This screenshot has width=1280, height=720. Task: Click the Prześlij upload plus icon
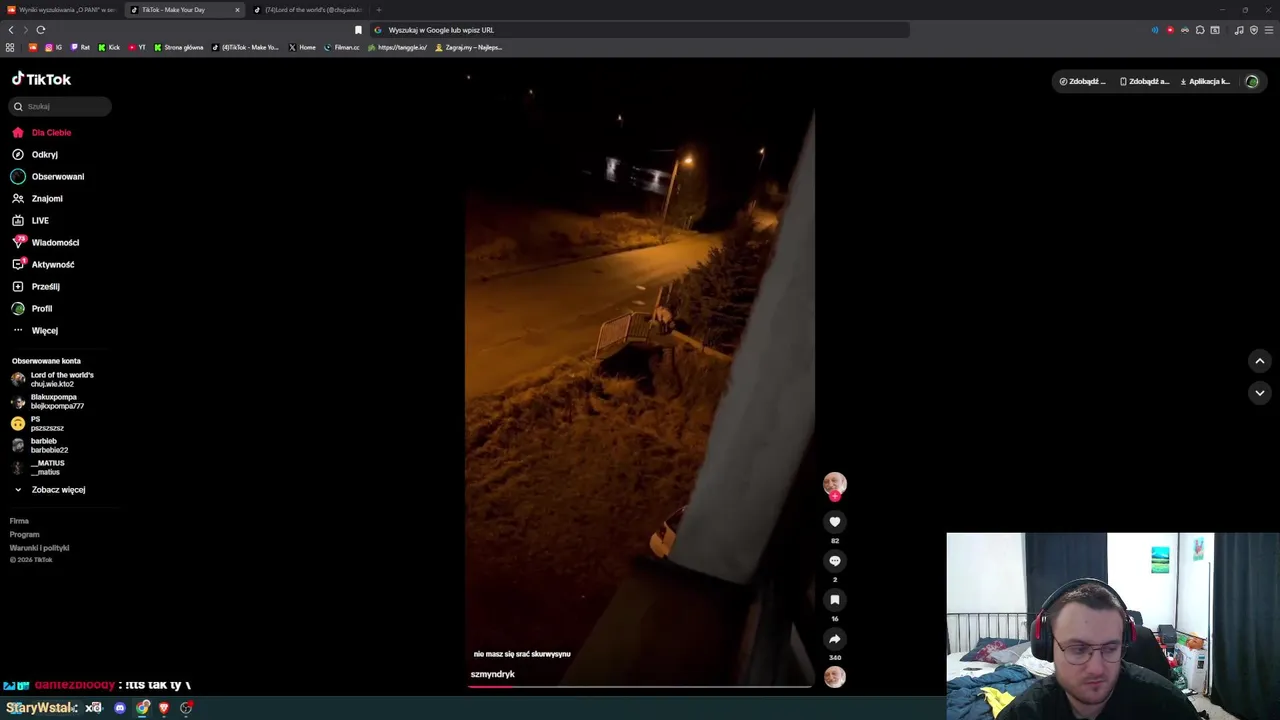(x=18, y=286)
